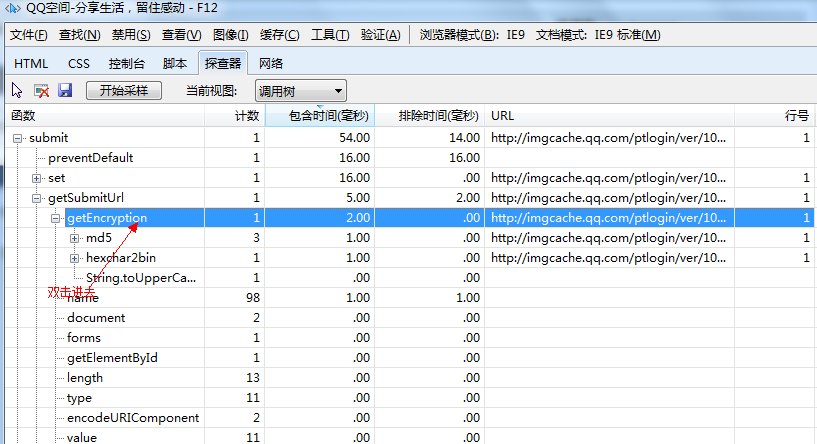Sort by the 行号 column header

[775, 116]
